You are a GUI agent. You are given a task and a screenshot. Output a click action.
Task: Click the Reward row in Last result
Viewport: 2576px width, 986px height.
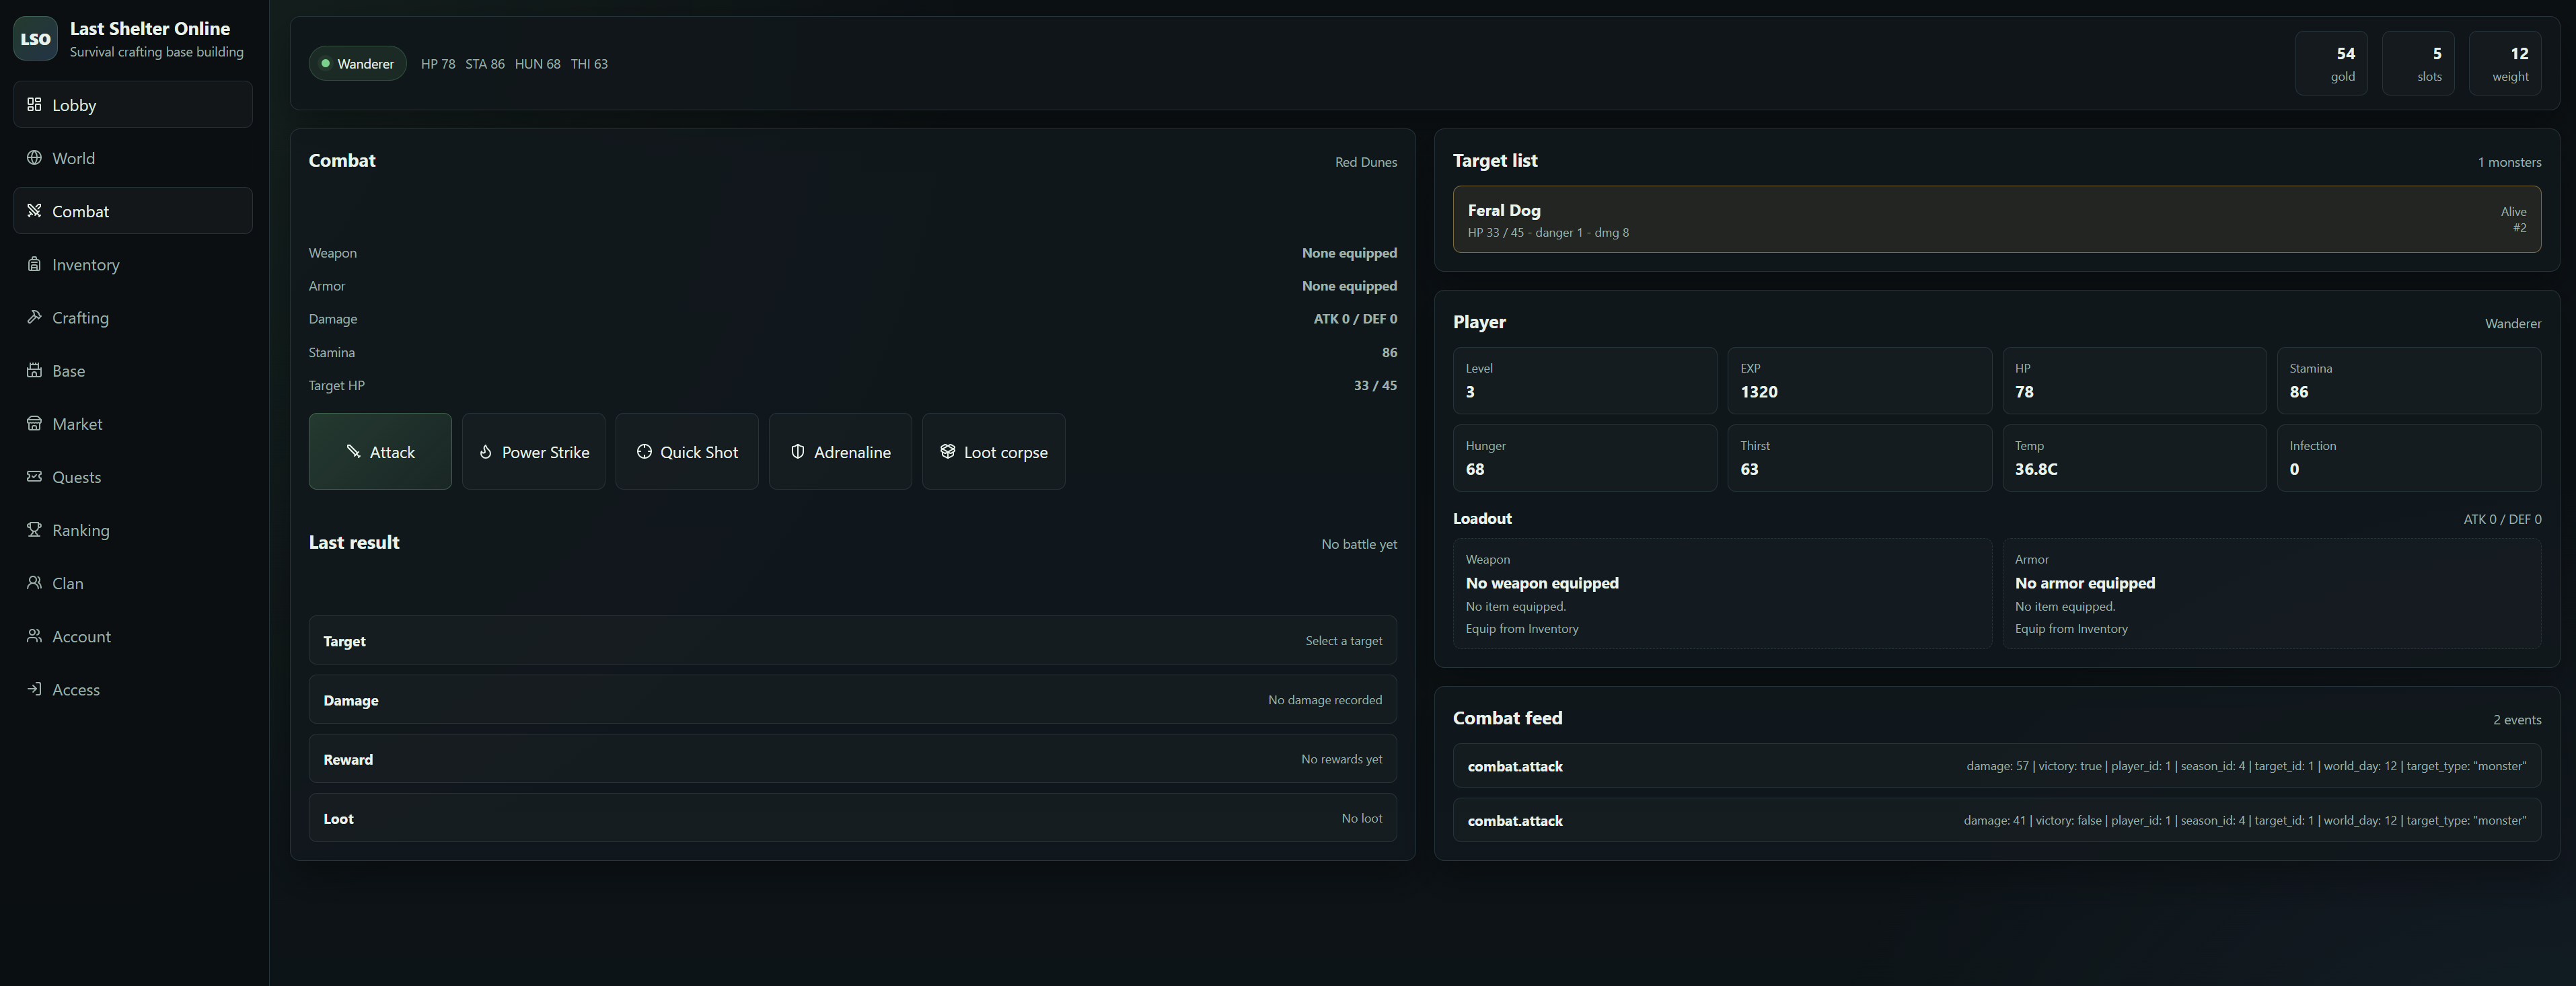pyautogui.click(x=852, y=758)
